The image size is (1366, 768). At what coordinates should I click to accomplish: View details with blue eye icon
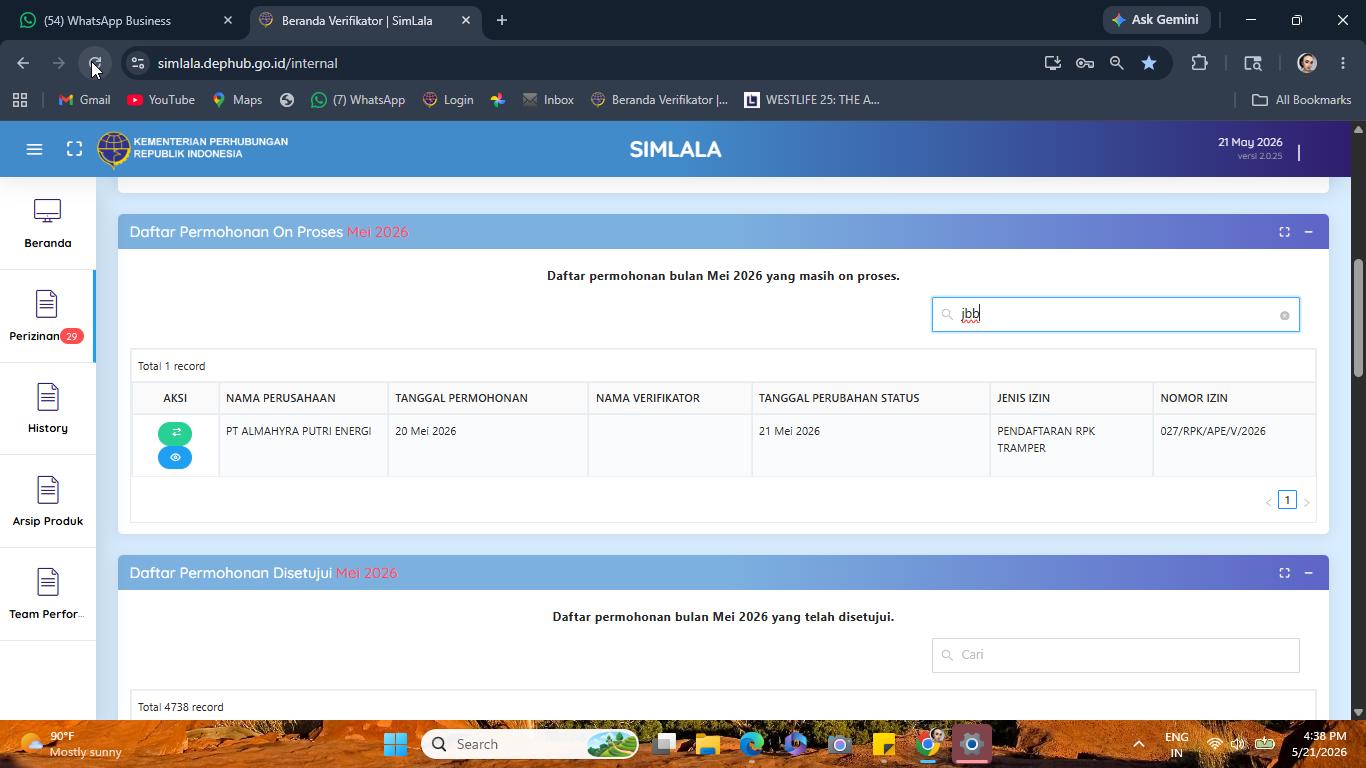click(x=175, y=457)
